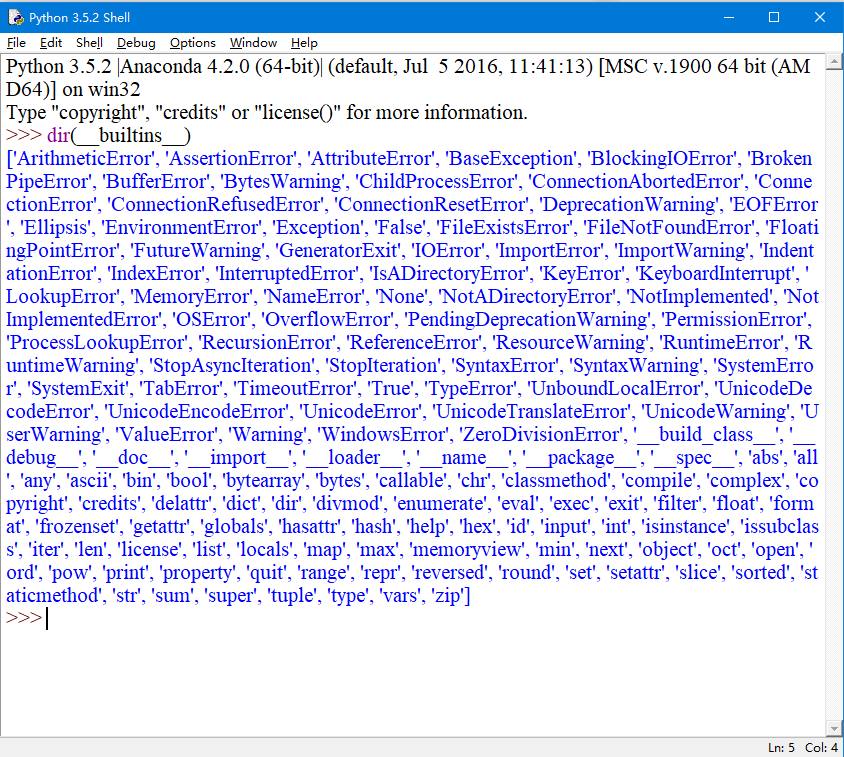The image size is (844, 757).
Task: Click 'BaseException' in the output
Action: pos(513,159)
